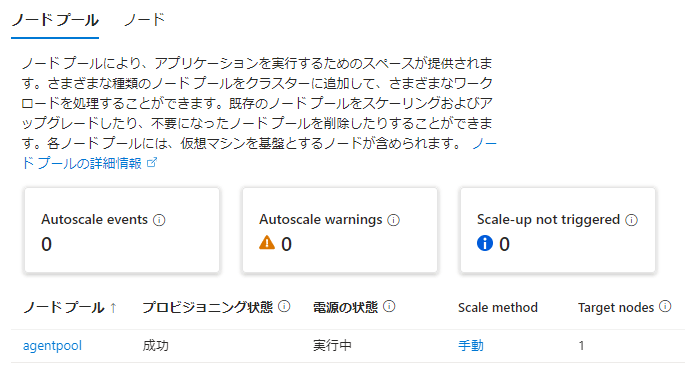
Task: Open the agentpool node pool link
Action: click(52, 346)
